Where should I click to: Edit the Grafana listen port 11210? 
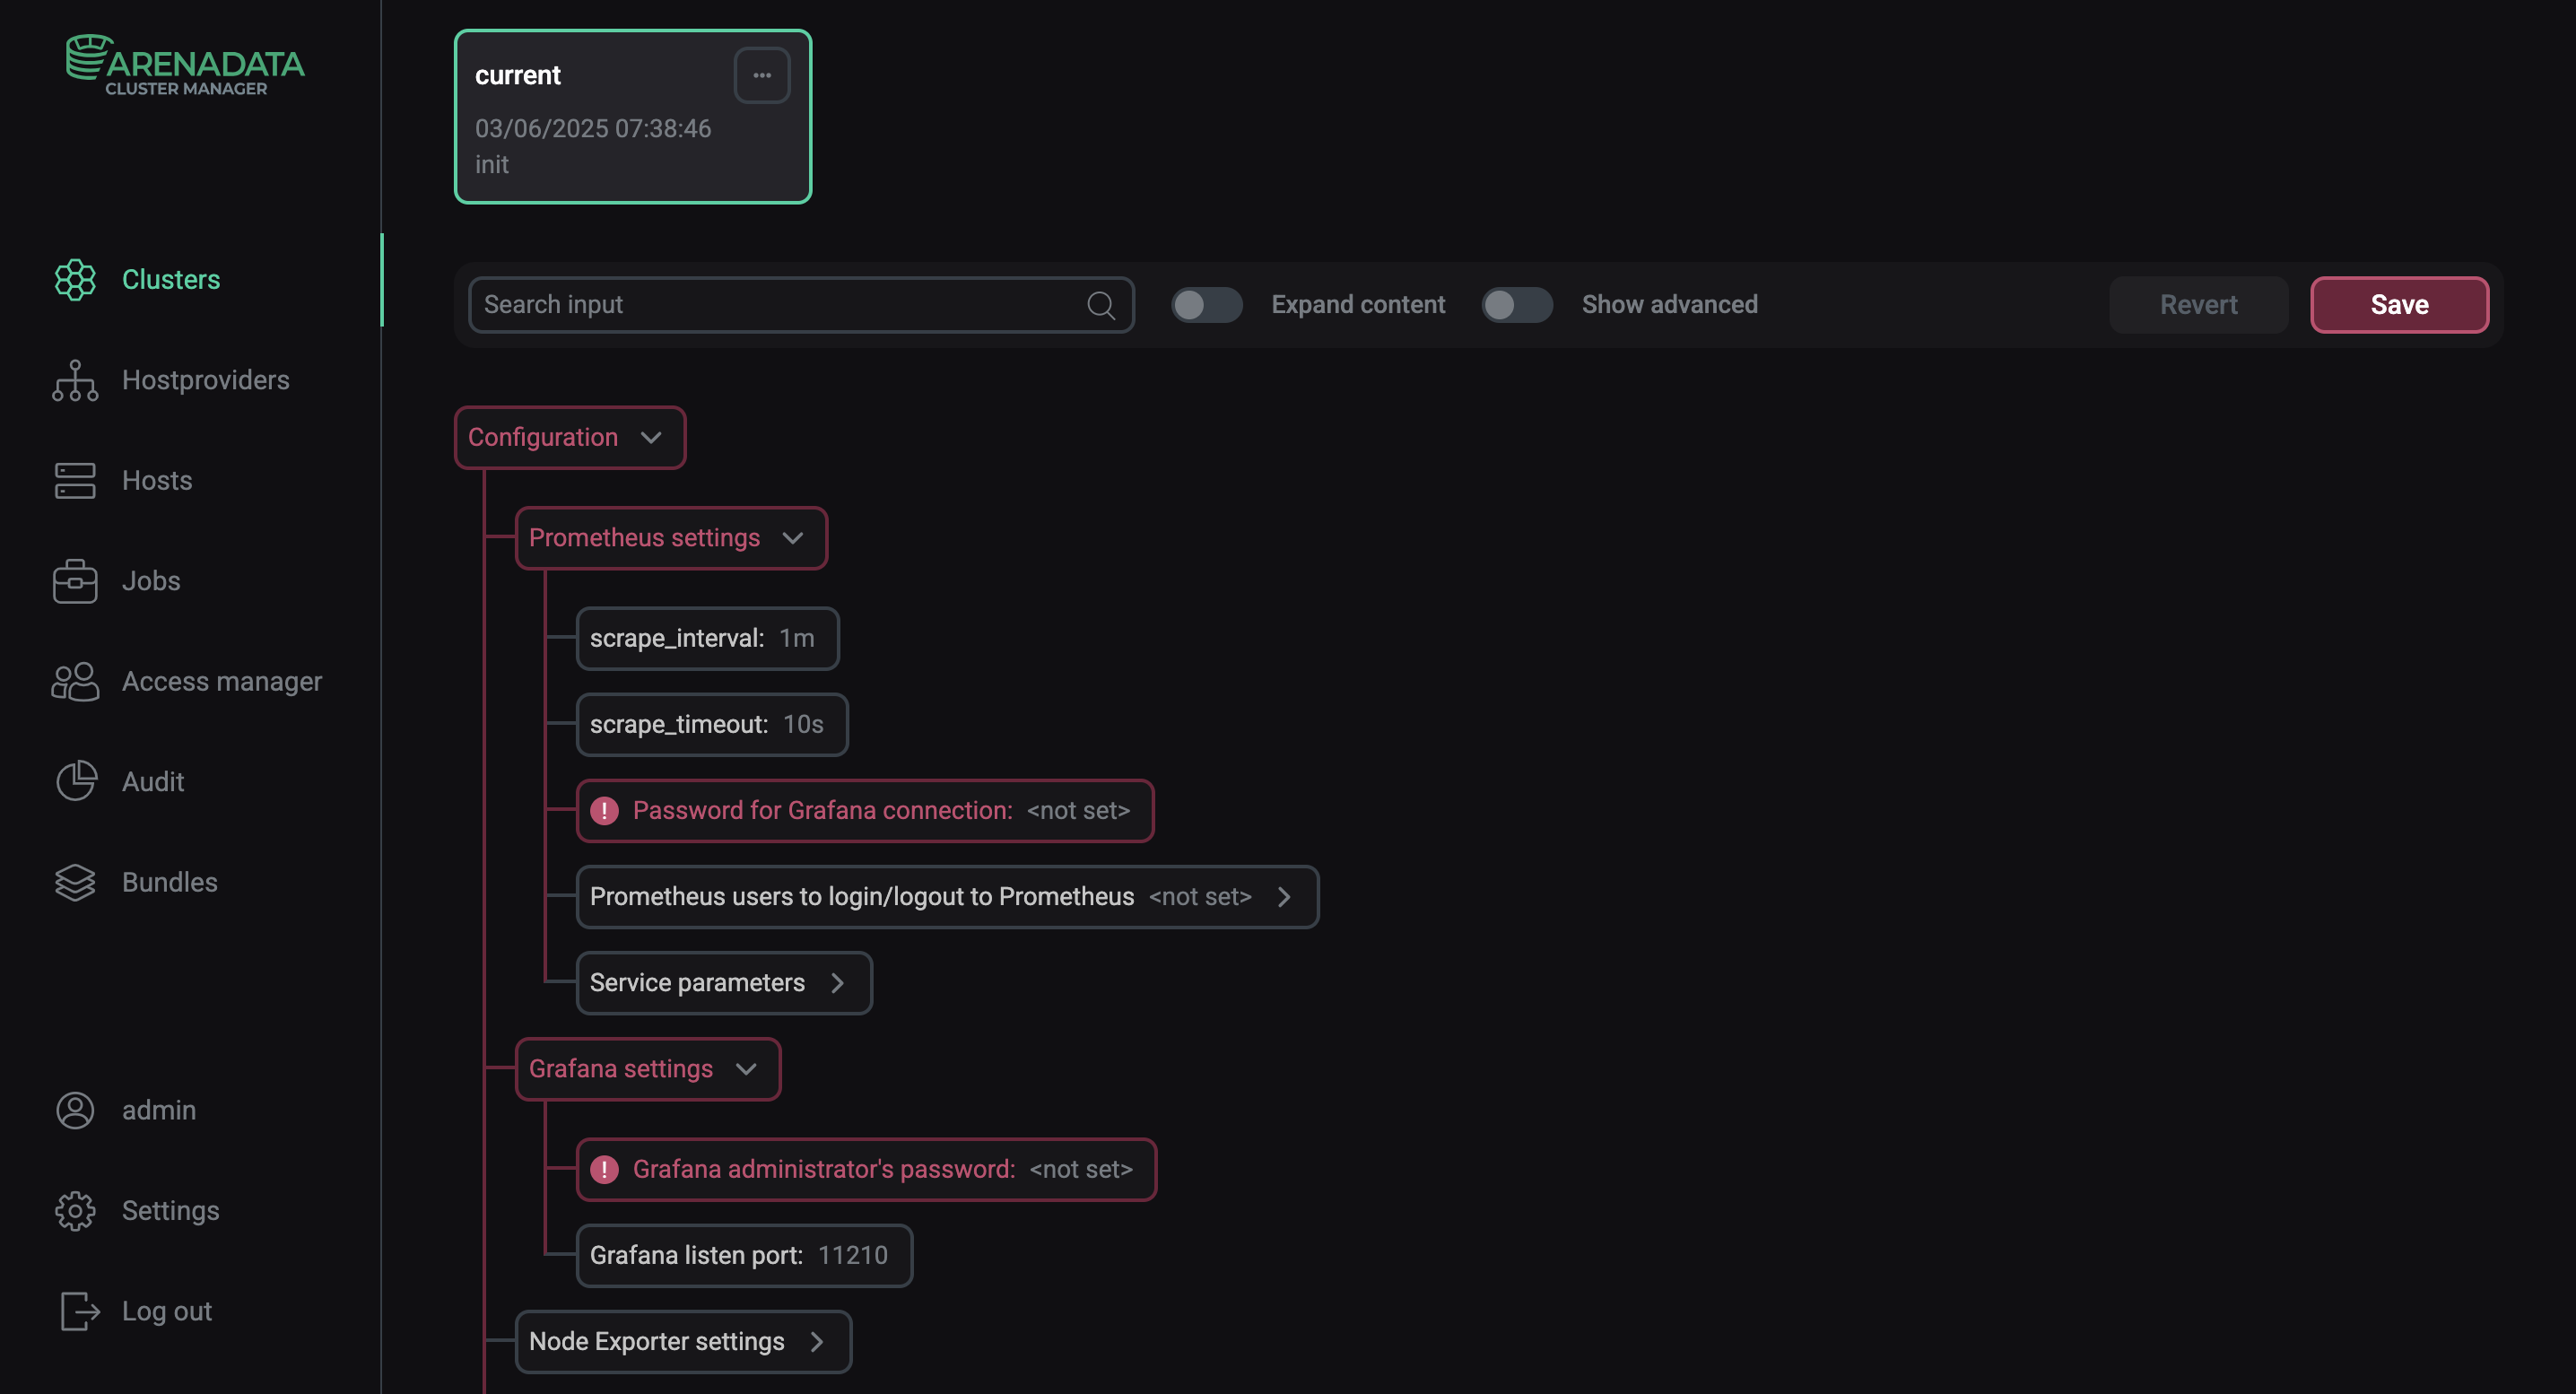tap(853, 1256)
